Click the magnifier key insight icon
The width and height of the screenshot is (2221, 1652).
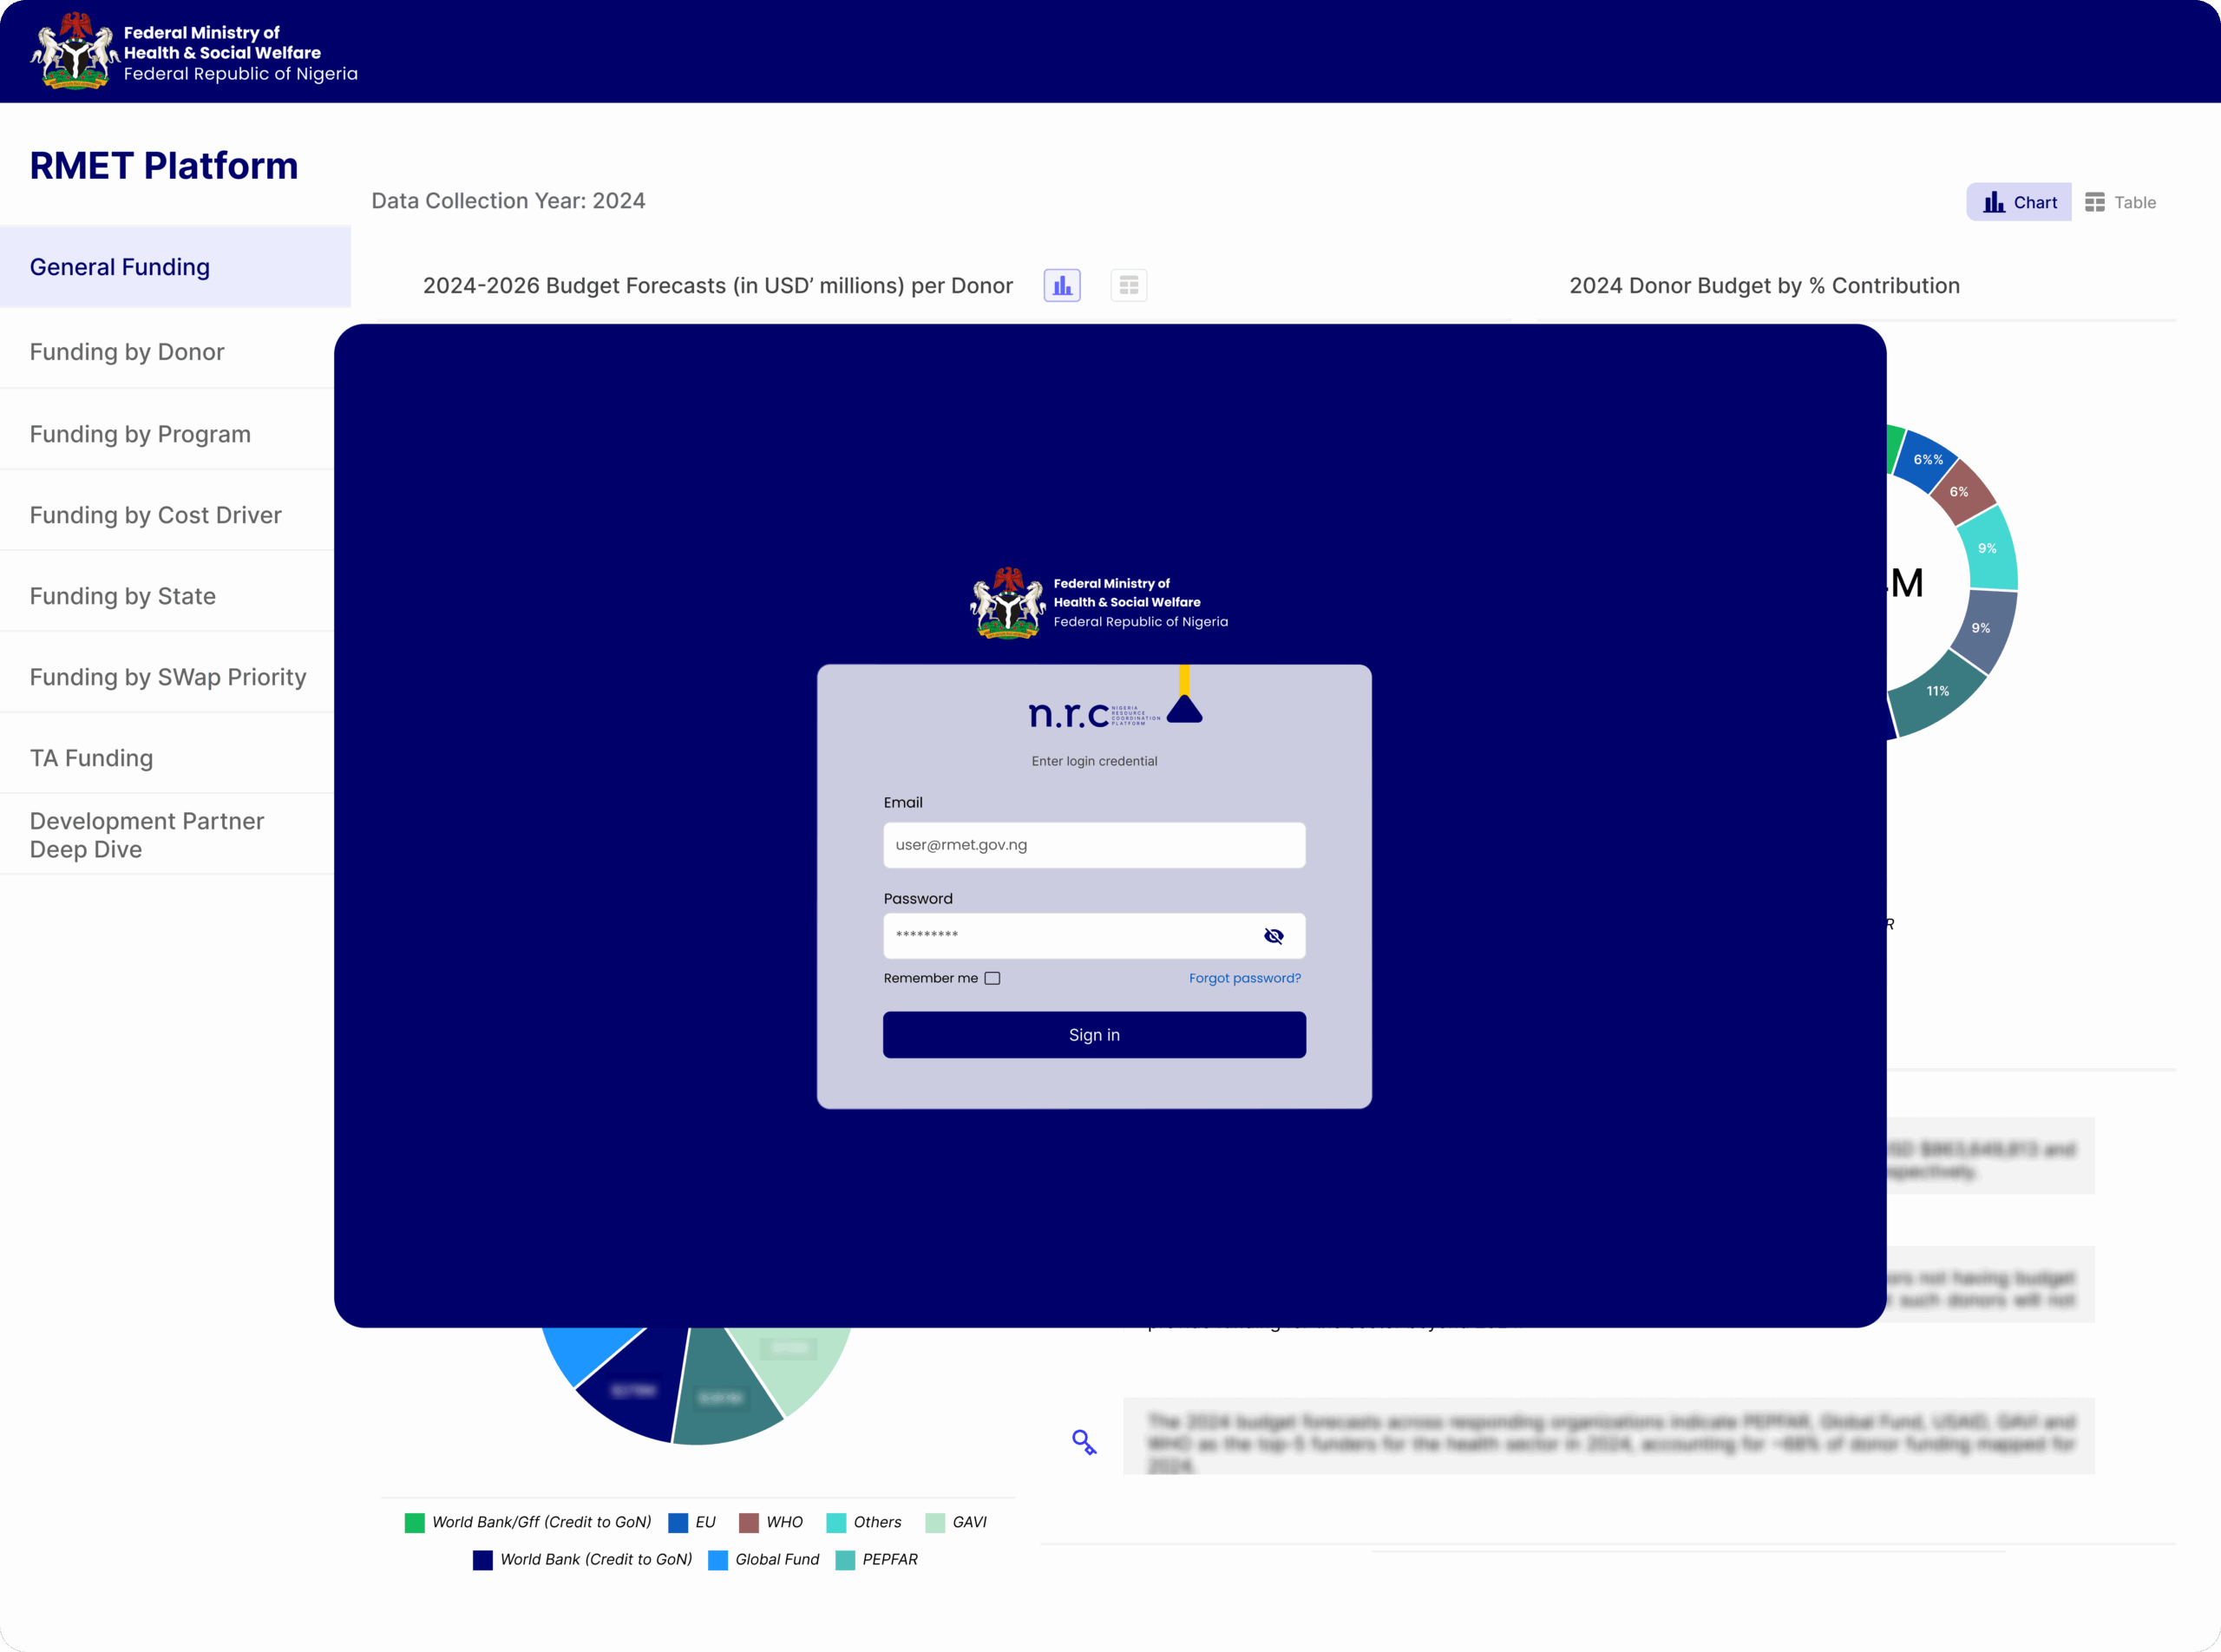tap(1083, 1442)
